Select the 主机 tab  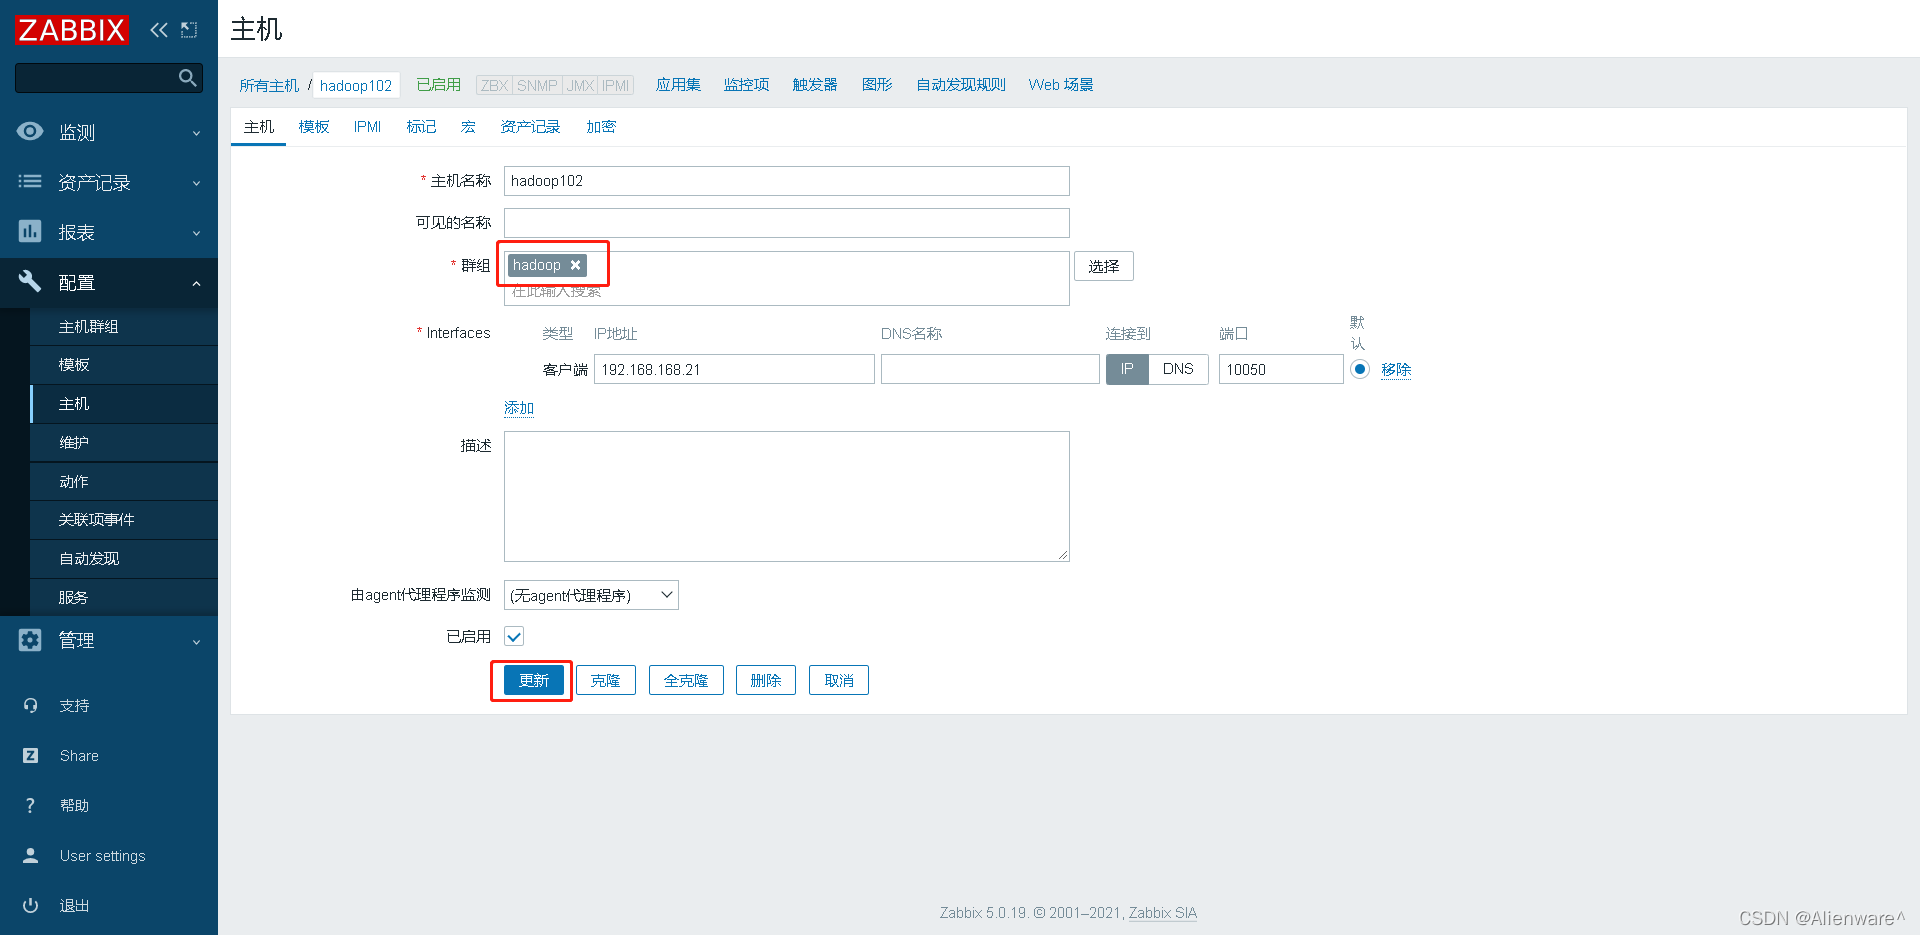258,127
